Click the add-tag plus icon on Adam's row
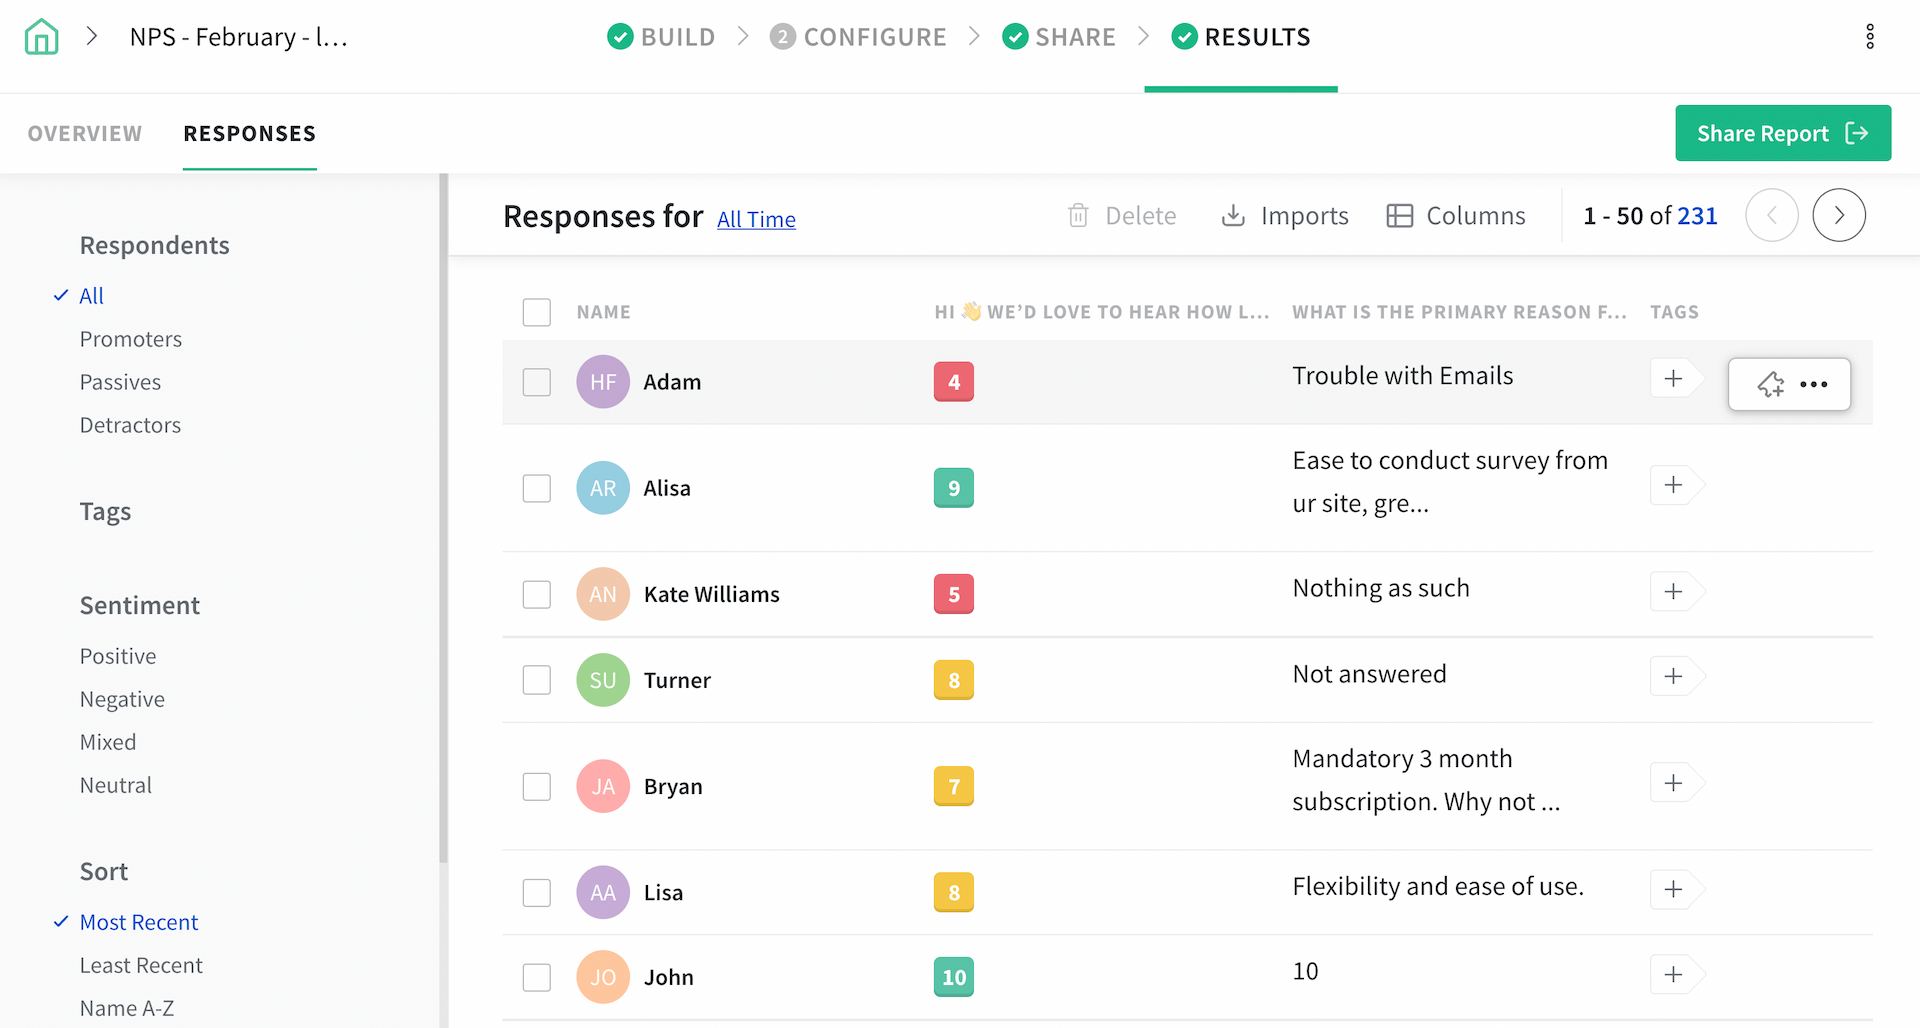 pos(1673,378)
